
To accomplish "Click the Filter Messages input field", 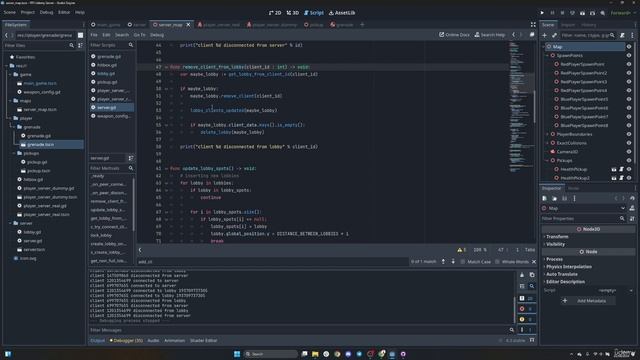I will tap(298, 330).
